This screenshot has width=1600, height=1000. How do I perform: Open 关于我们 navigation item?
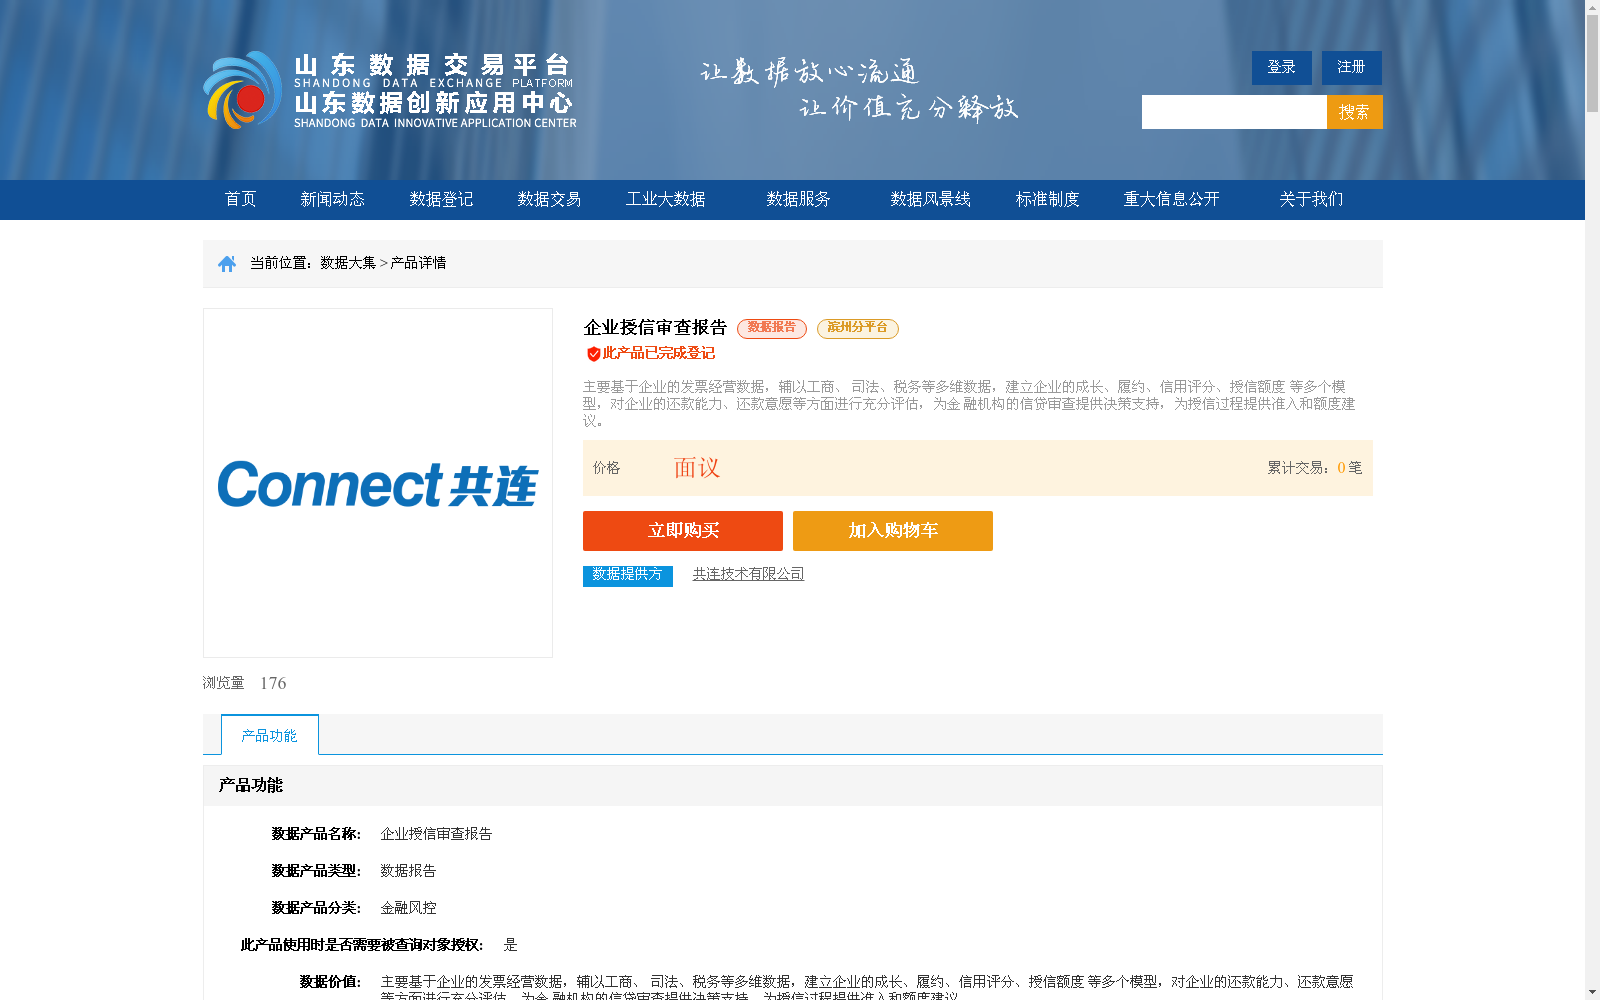click(x=1311, y=199)
